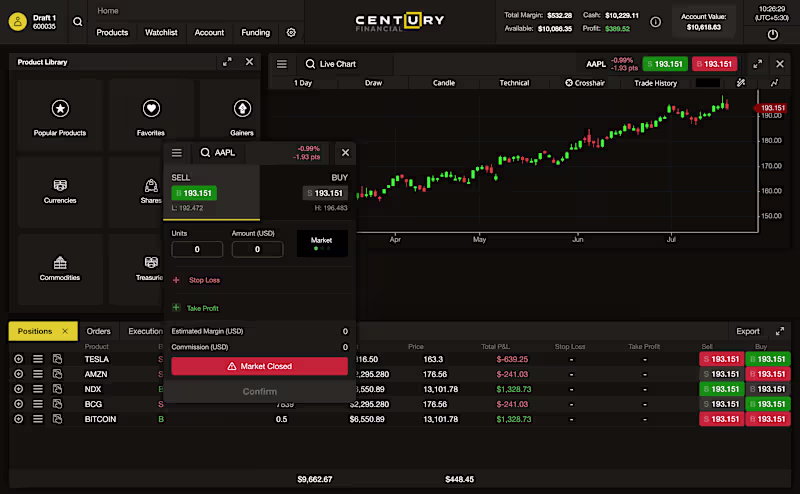Screen dimensions: 800x494
Task: Click the Export button
Action: tap(748, 331)
